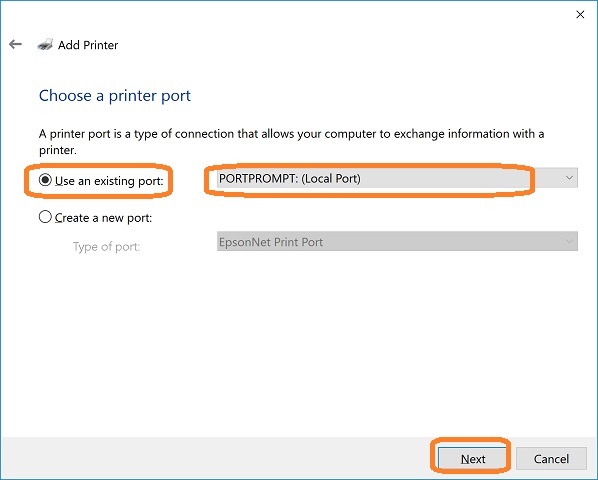
Task: Click the Add Printer title text
Action: (88, 45)
